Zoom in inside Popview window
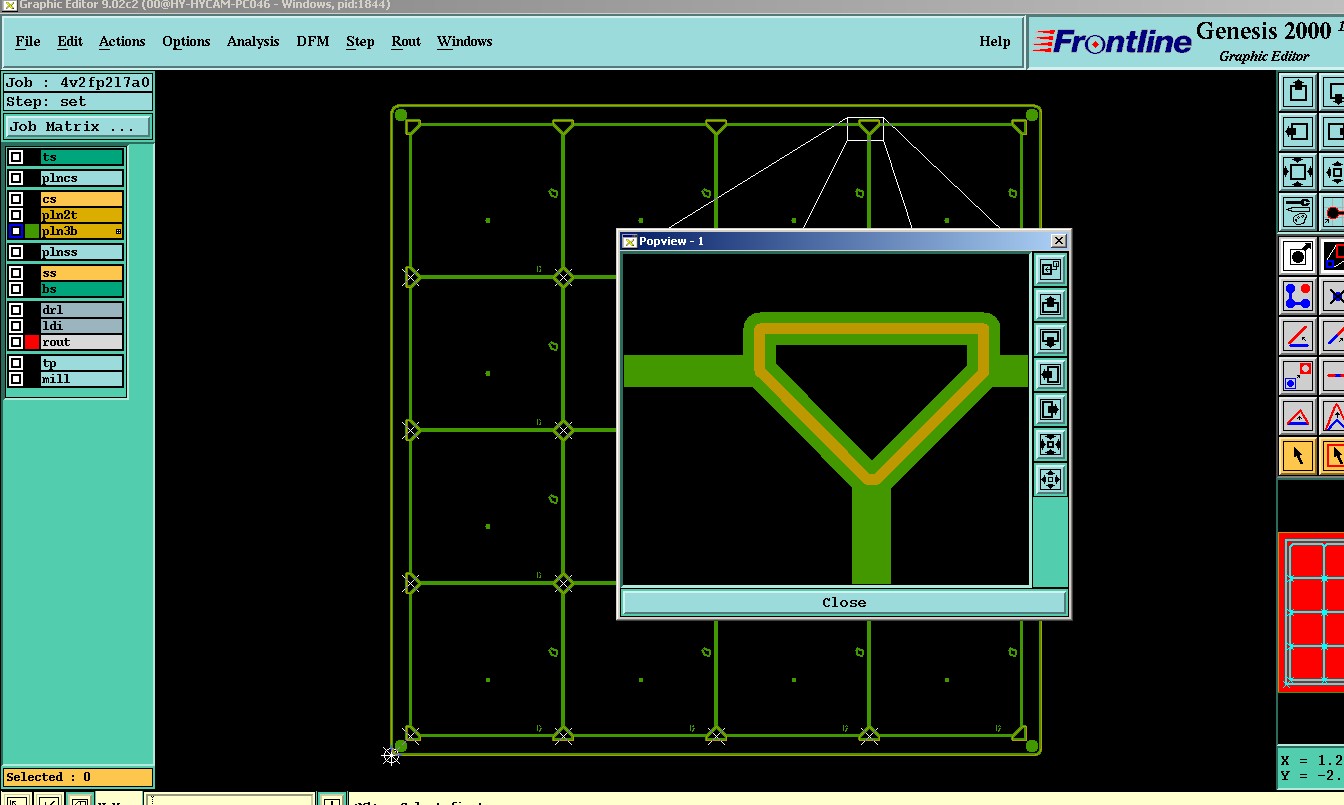 pyautogui.click(x=1050, y=445)
